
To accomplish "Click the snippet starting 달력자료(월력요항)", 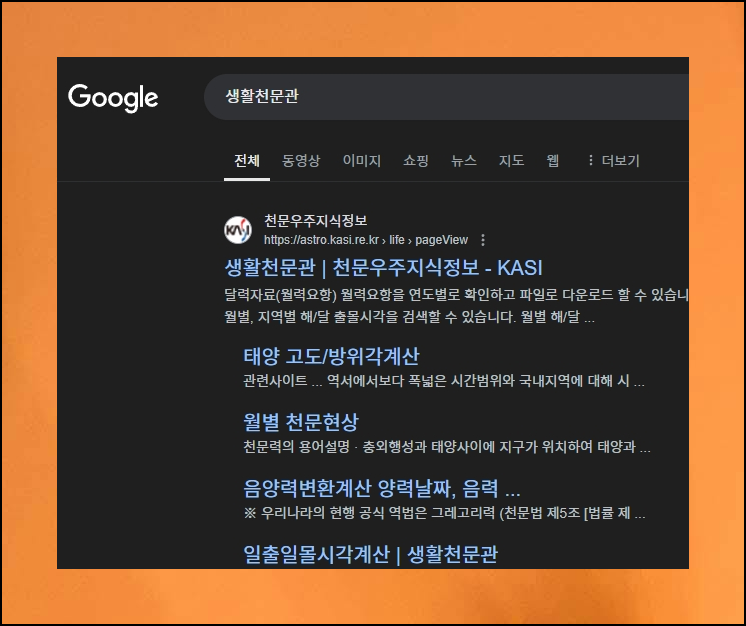I will click(456, 295).
